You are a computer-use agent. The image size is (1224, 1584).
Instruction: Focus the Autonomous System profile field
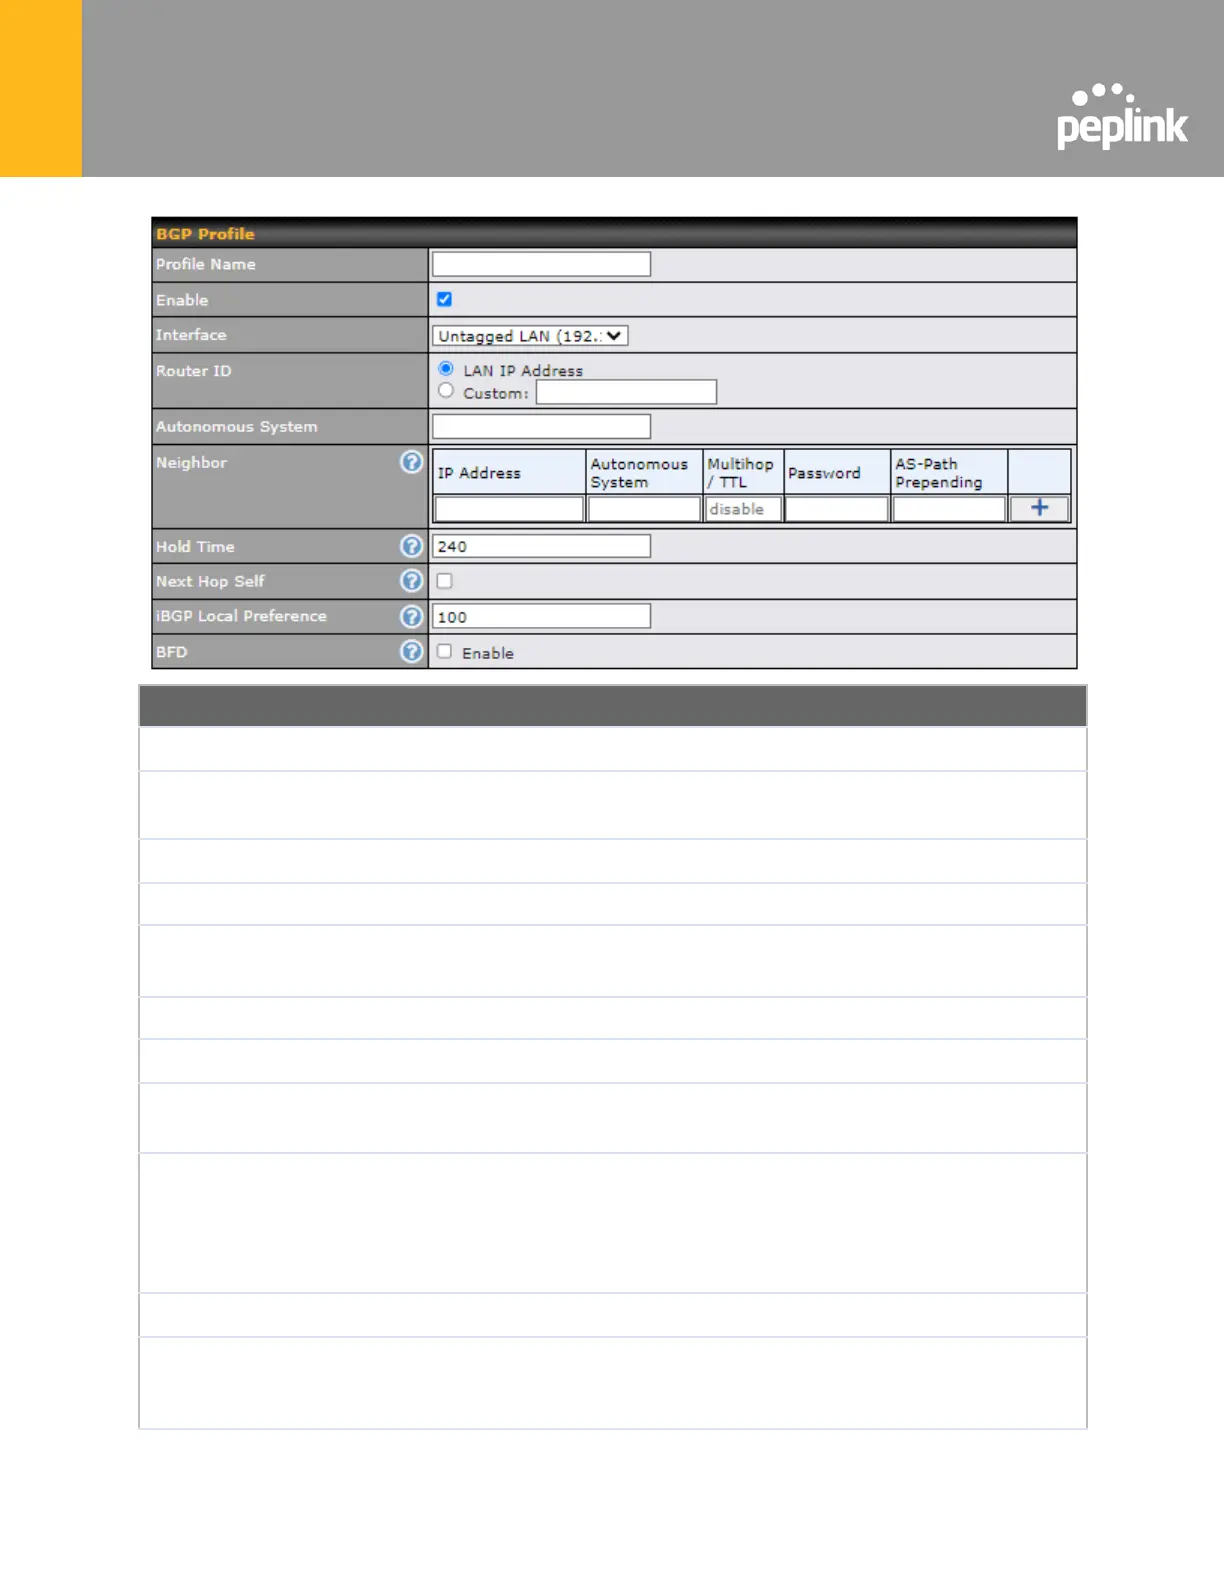541,427
